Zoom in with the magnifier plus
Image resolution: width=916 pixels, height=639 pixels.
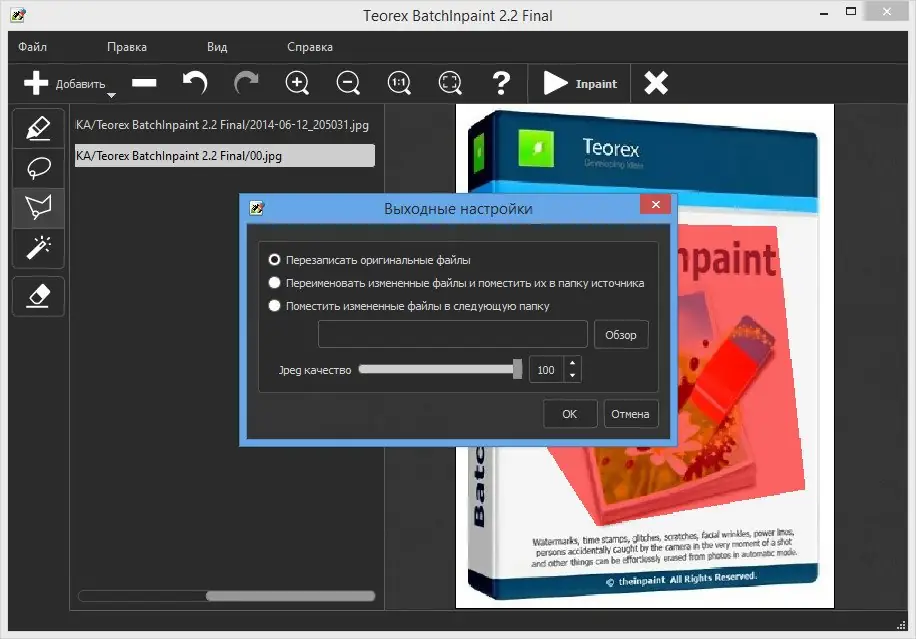[x=297, y=83]
